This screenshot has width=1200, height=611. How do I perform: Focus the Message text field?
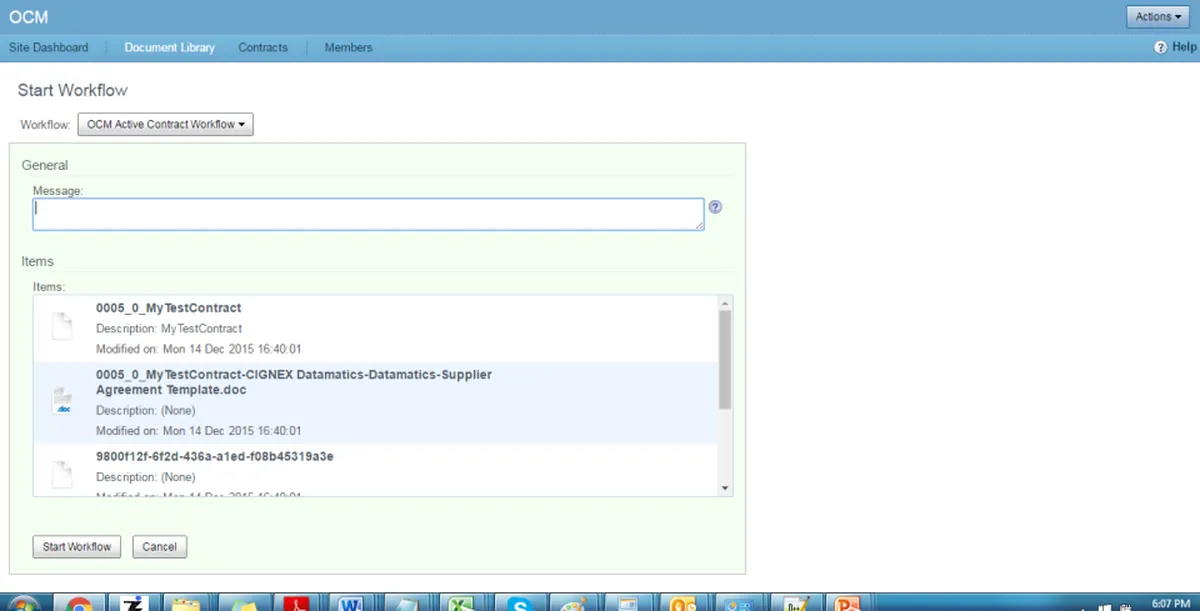click(368, 214)
